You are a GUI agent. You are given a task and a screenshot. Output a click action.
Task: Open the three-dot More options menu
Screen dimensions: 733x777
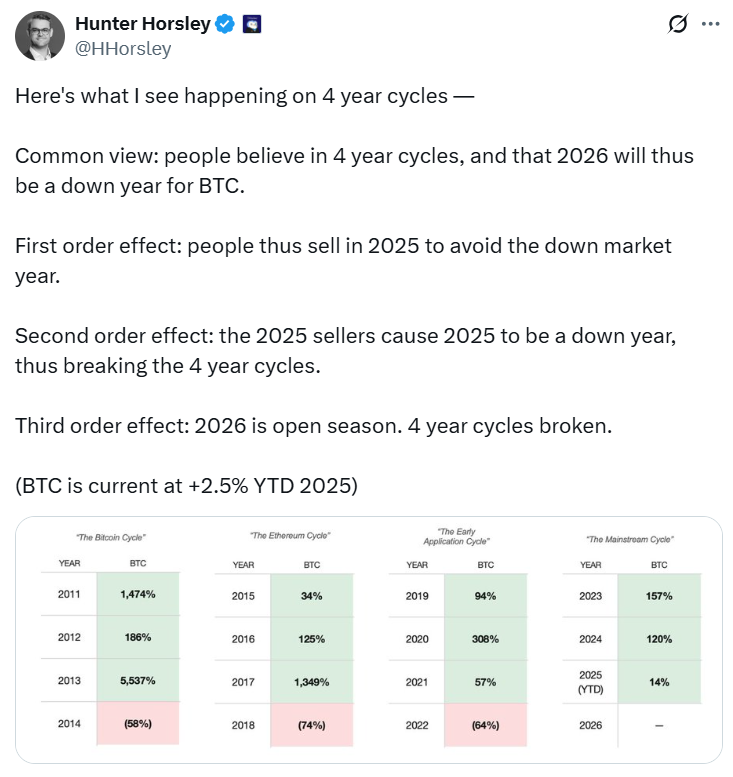click(x=710, y=24)
